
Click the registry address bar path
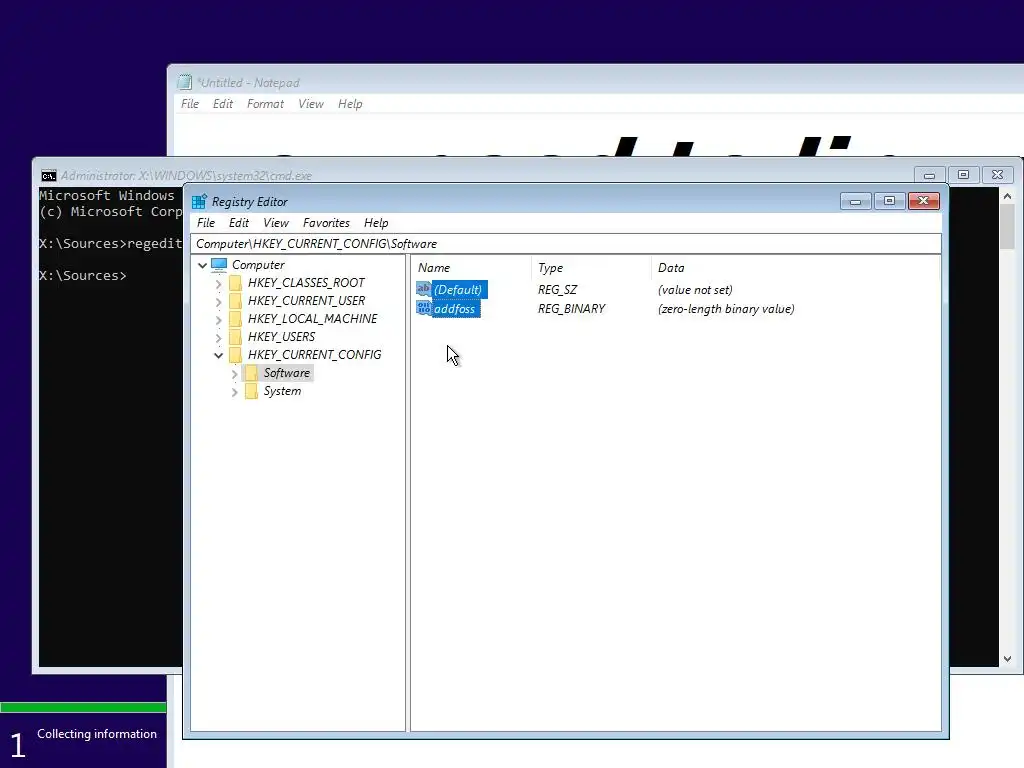pos(566,244)
